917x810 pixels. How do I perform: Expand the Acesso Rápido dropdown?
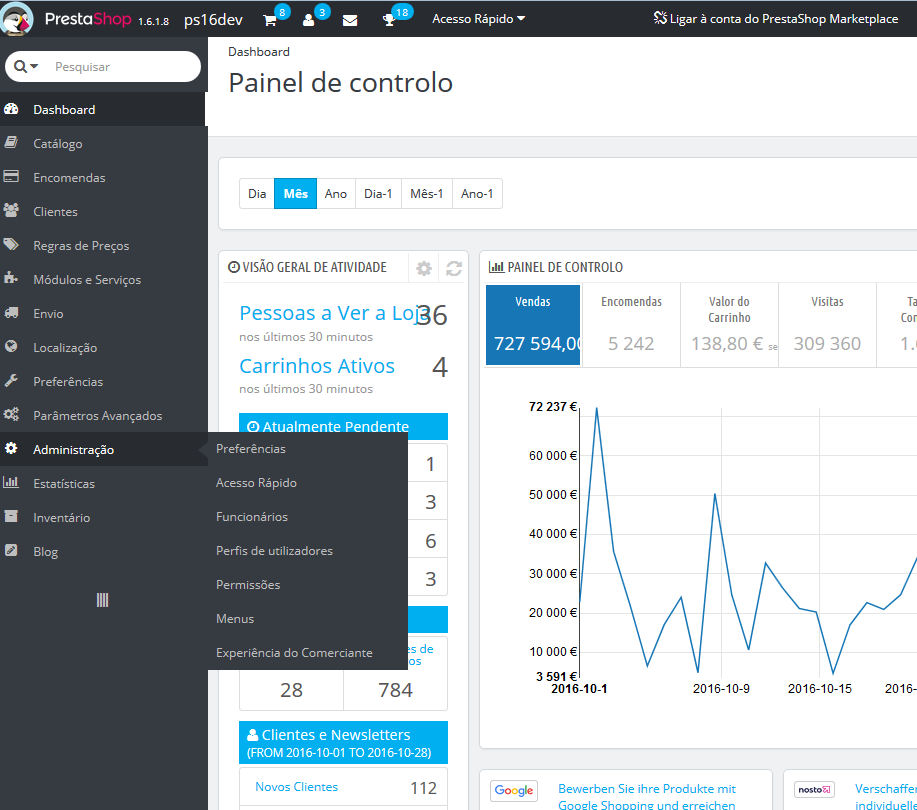tap(478, 19)
